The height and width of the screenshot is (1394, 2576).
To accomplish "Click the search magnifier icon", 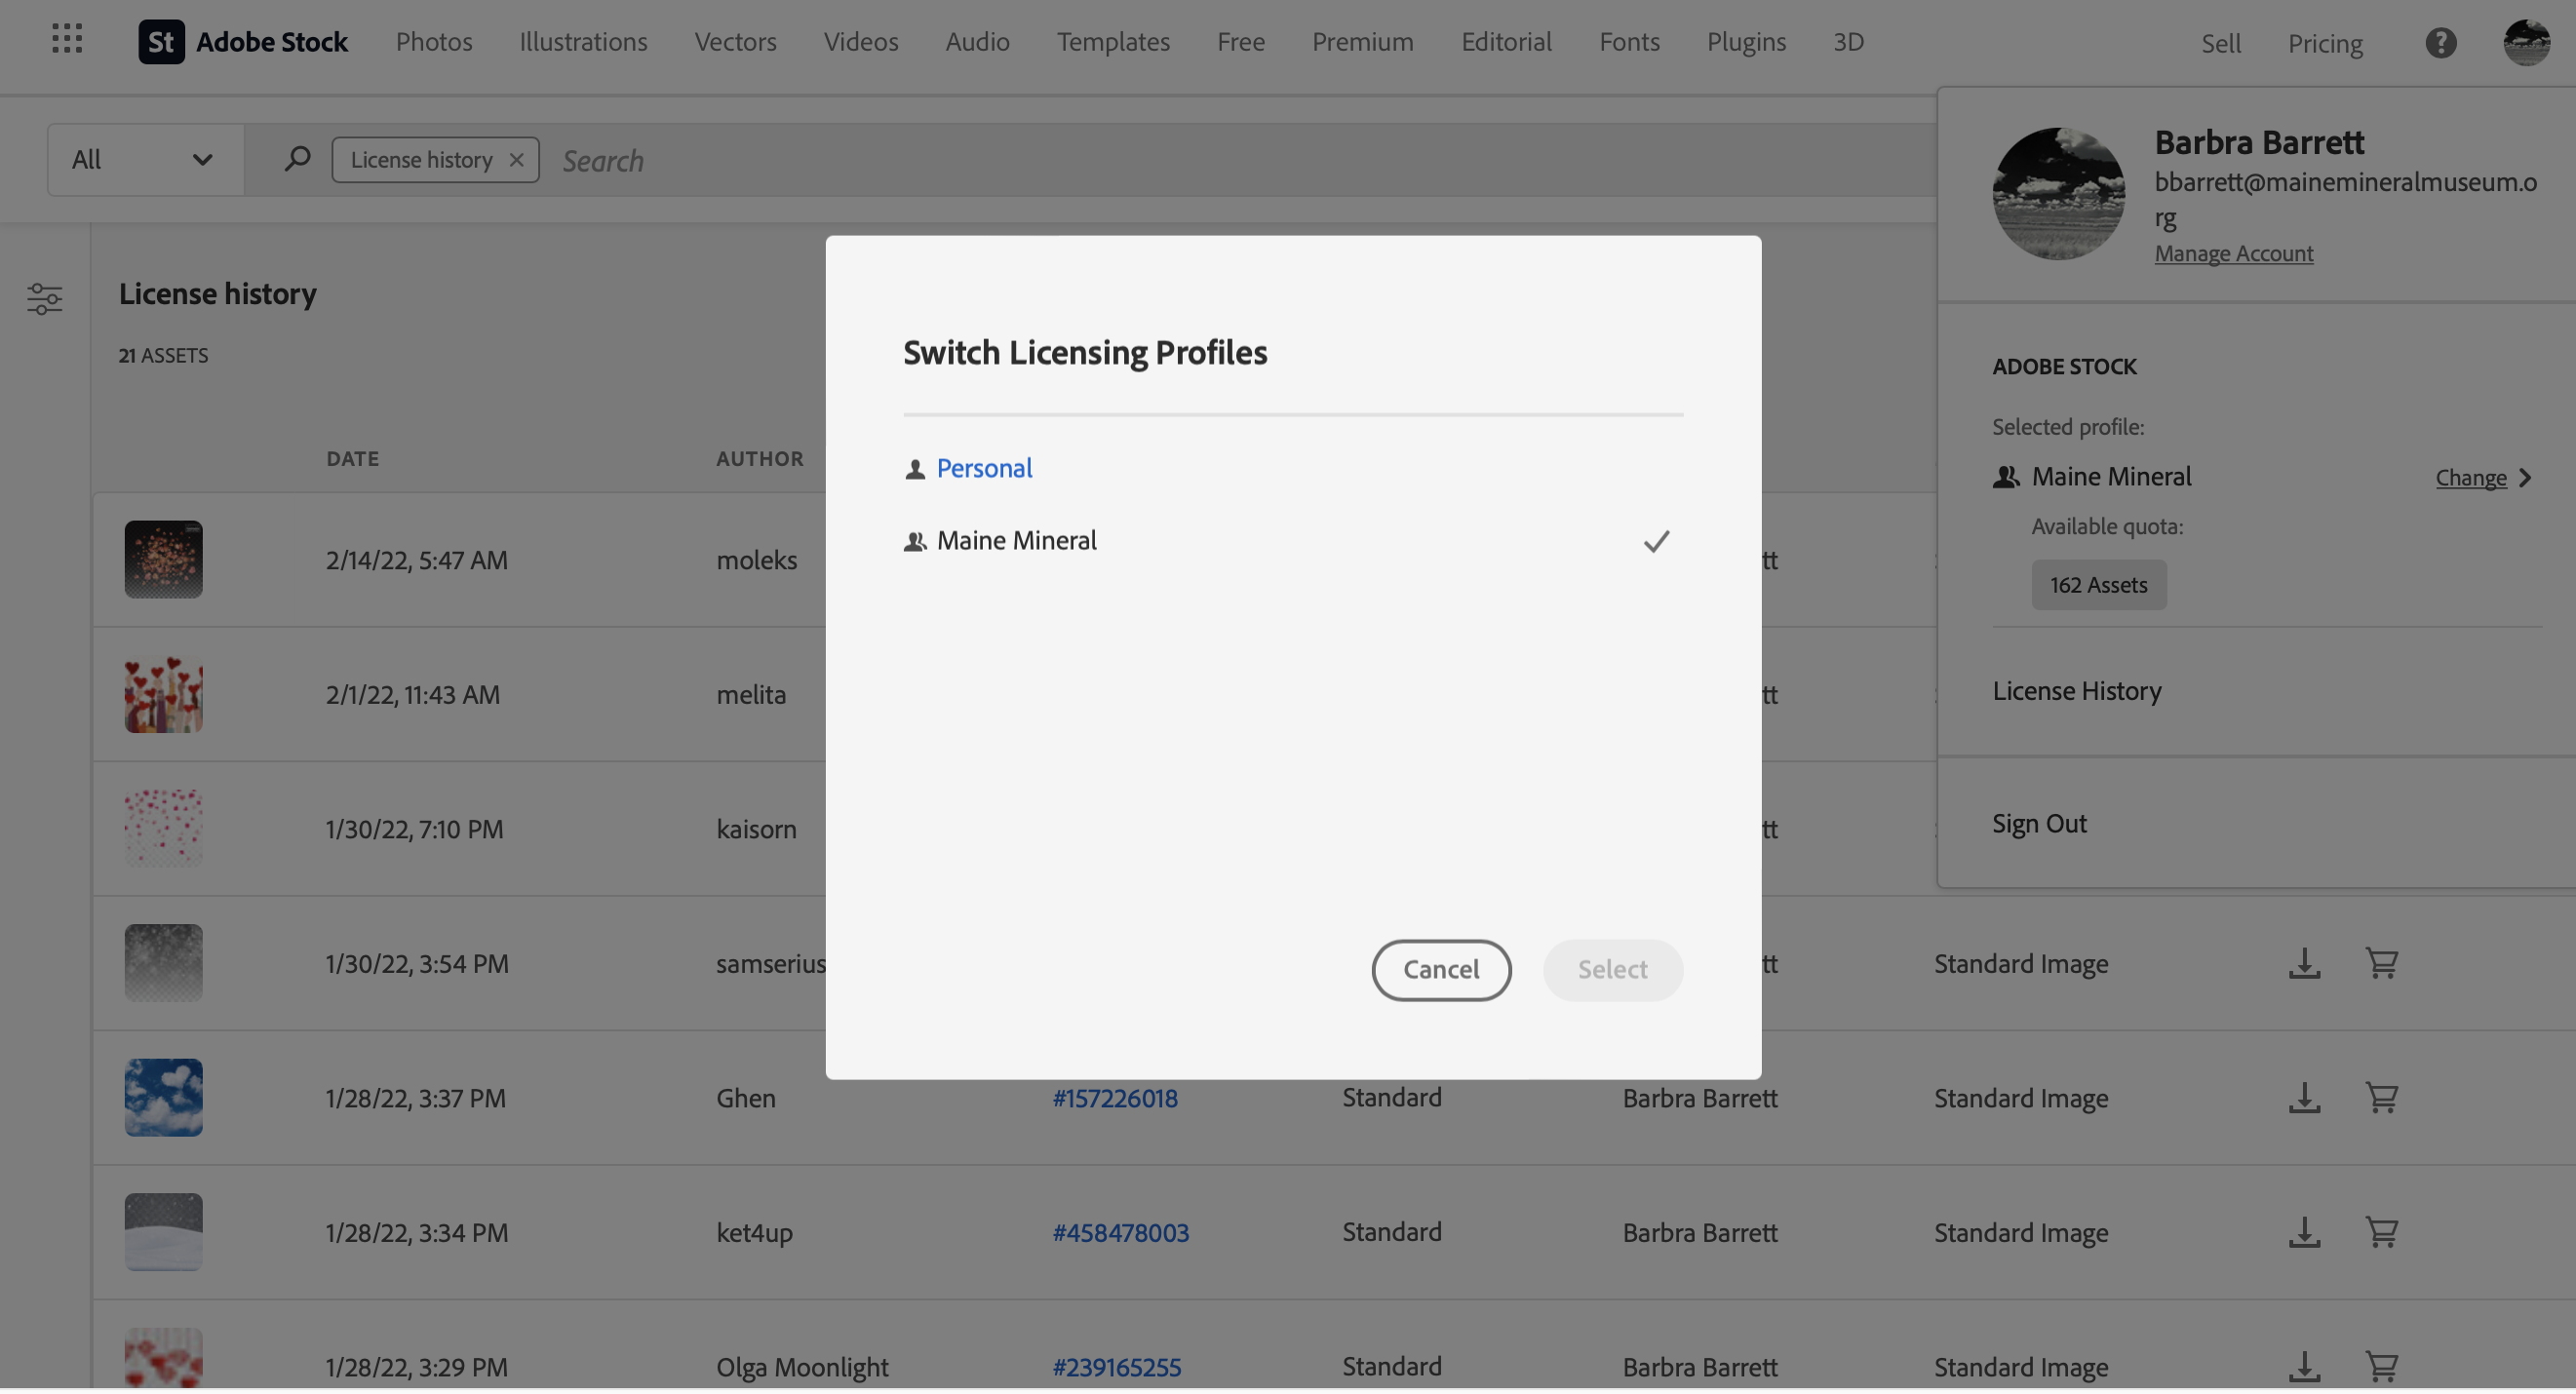I will [x=296, y=158].
